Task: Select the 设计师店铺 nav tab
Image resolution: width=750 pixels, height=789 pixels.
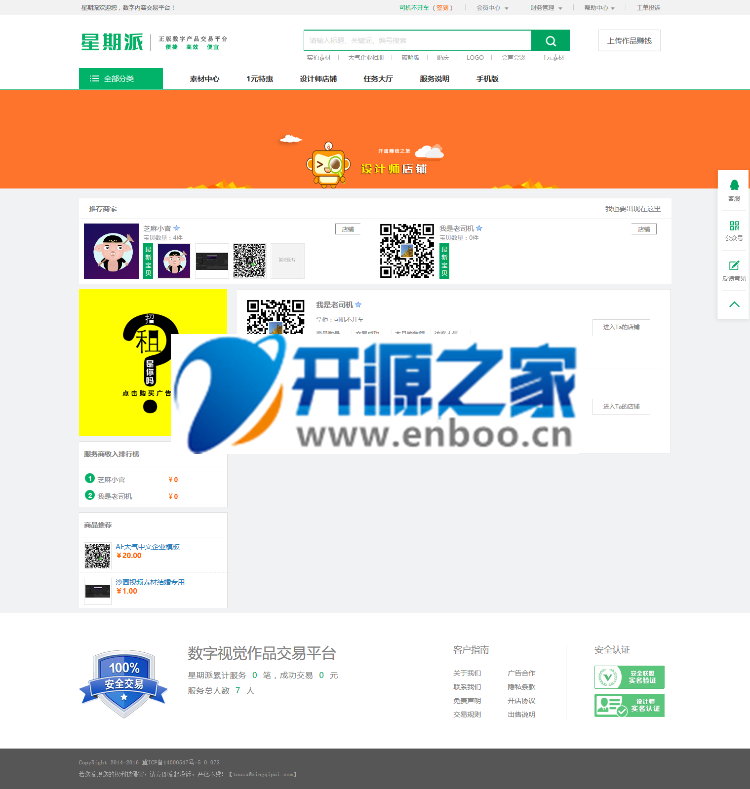Action: (x=318, y=78)
